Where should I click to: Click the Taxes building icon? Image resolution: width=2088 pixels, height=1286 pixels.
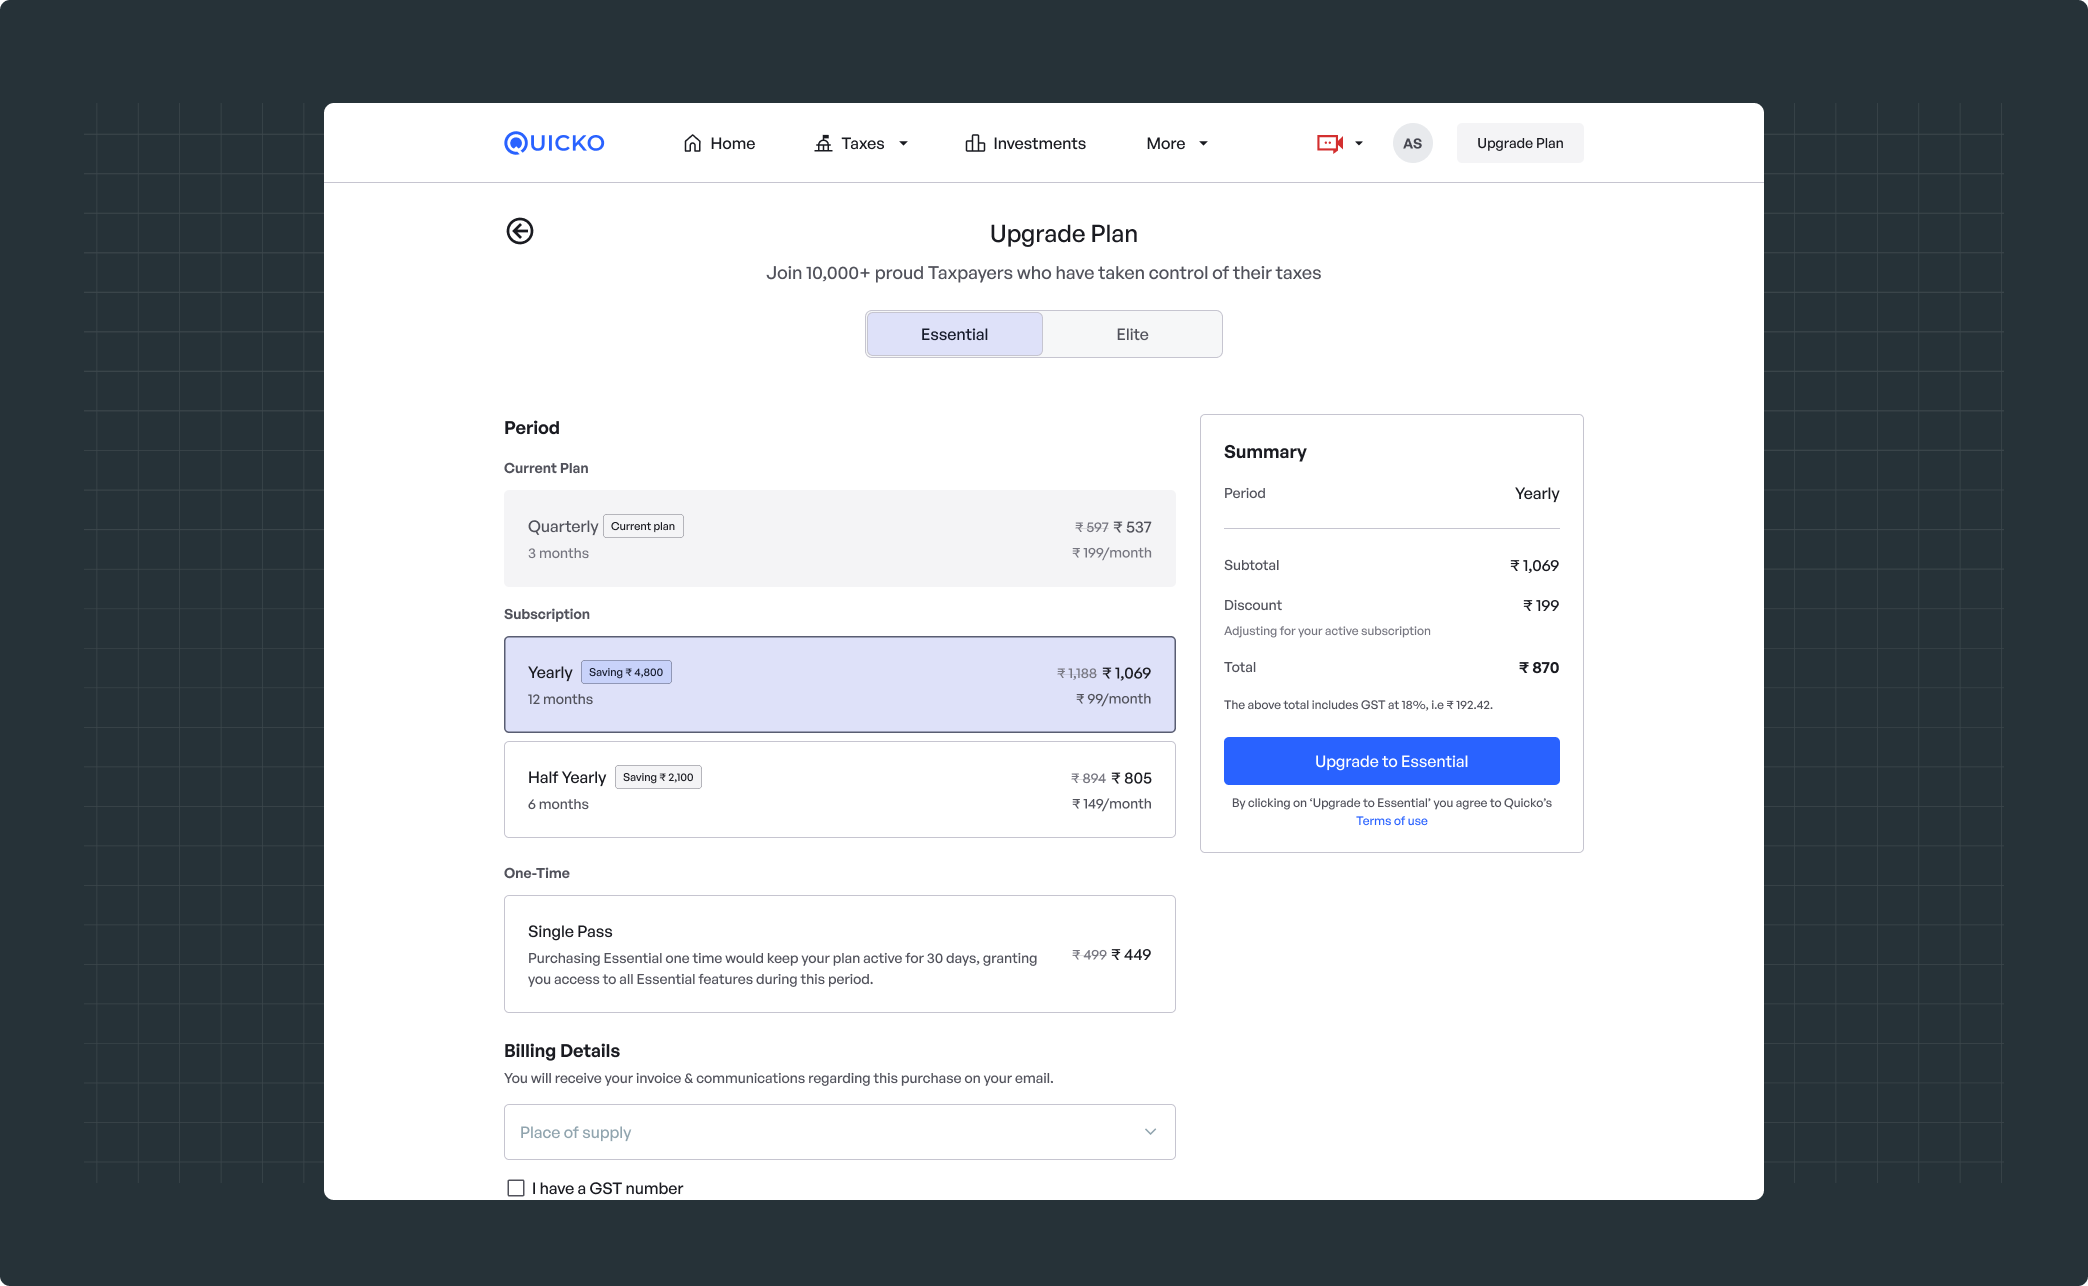click(x=823, y=143)
